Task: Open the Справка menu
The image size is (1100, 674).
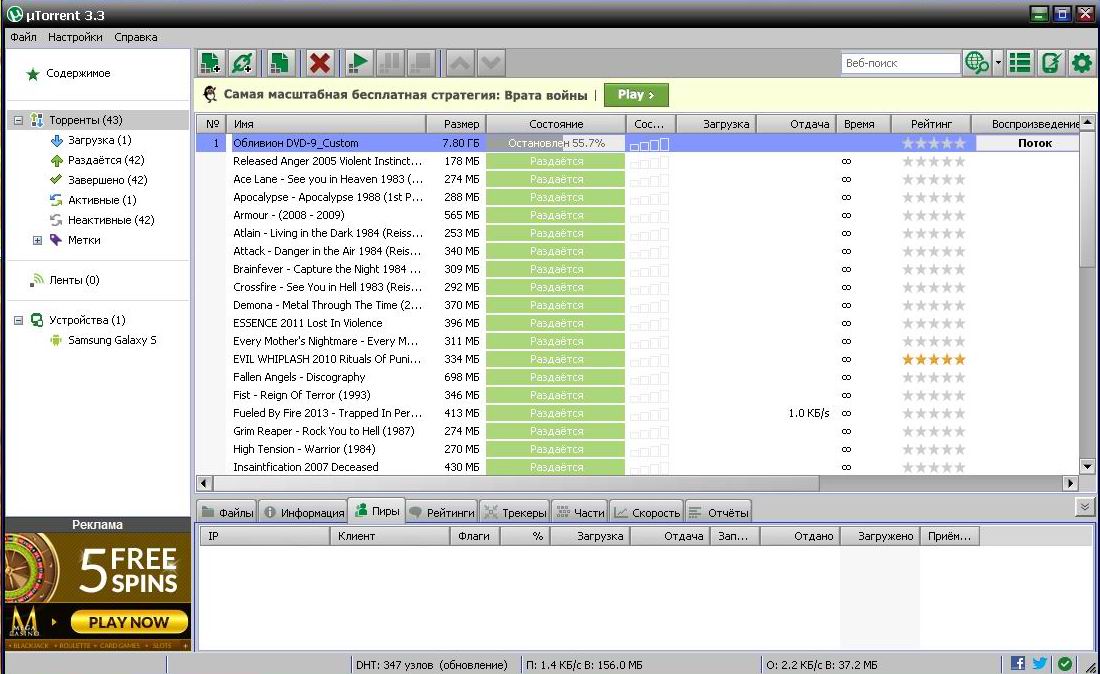Action: point(135,37)
